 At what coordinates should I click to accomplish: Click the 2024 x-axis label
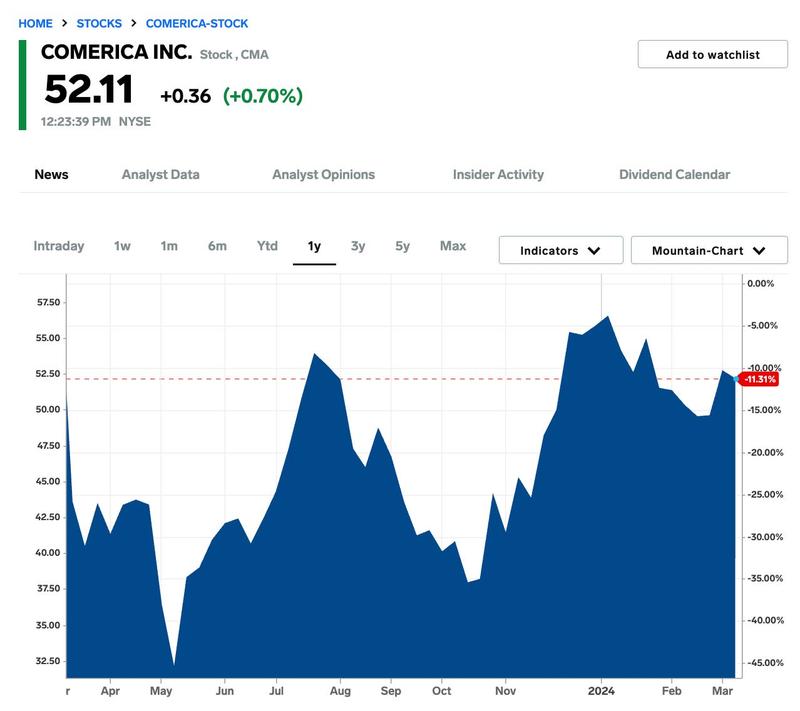[601, 691]
